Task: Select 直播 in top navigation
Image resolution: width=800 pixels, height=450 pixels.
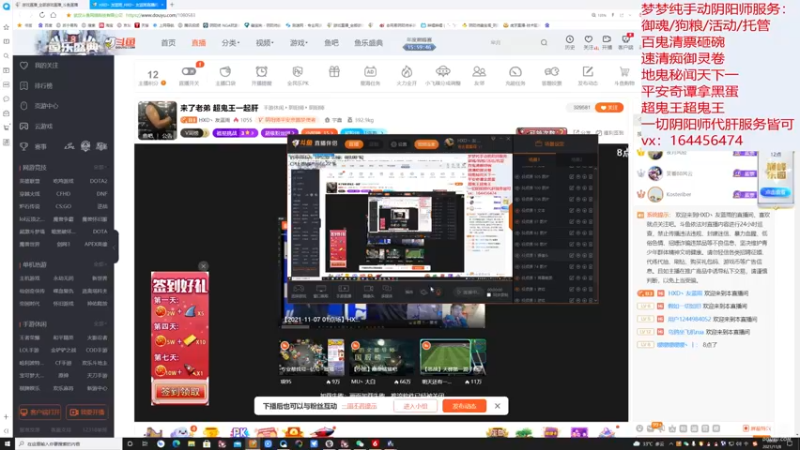Action: 198,43
